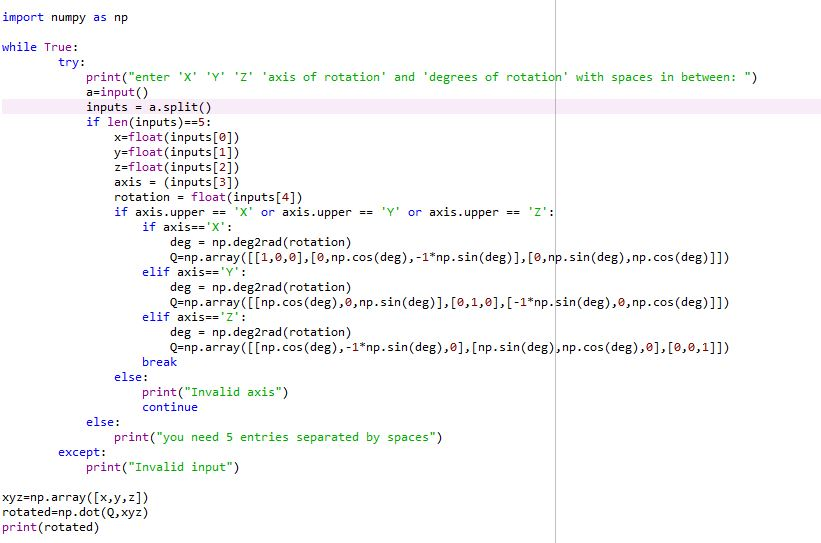821x543 pixels.
Task: Click the 'while True:' line
Action: point(40,47)
